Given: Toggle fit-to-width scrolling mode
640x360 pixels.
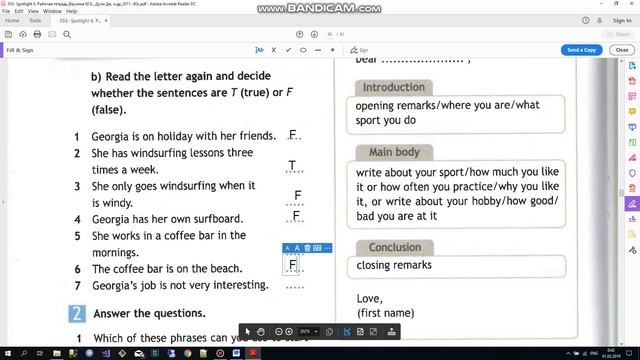Looking at the screenshot, I should [x=347, y=332].
